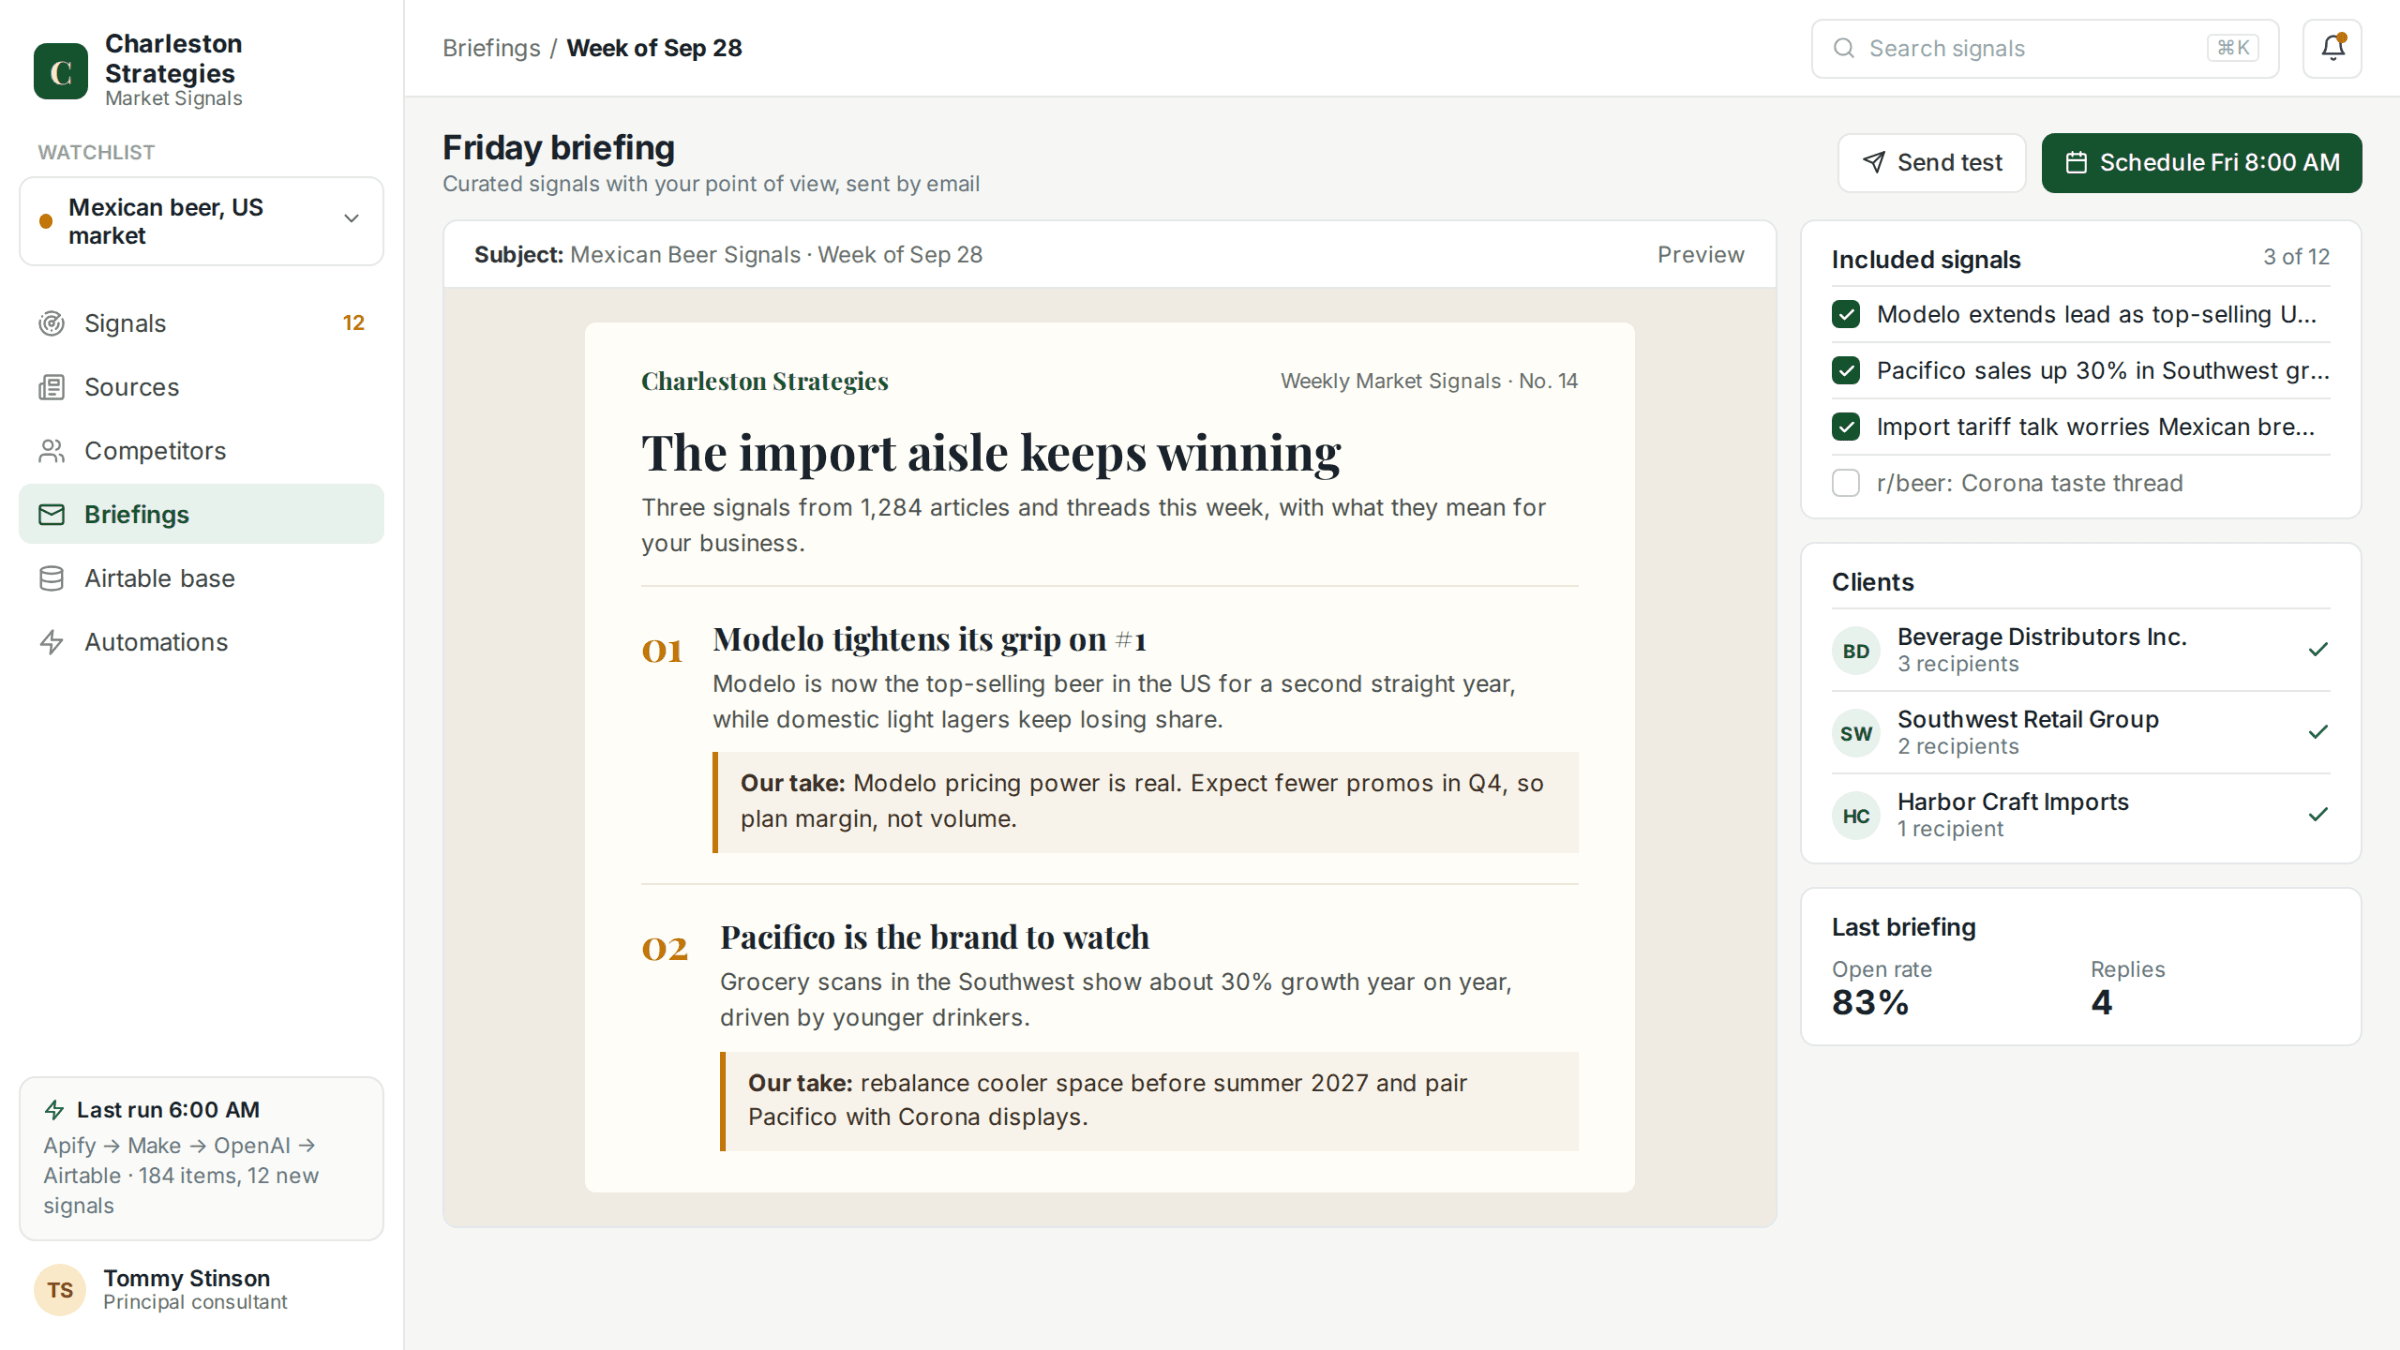Navigate to Automations
2400x1350 pixels.
click(x=201, y=642)
